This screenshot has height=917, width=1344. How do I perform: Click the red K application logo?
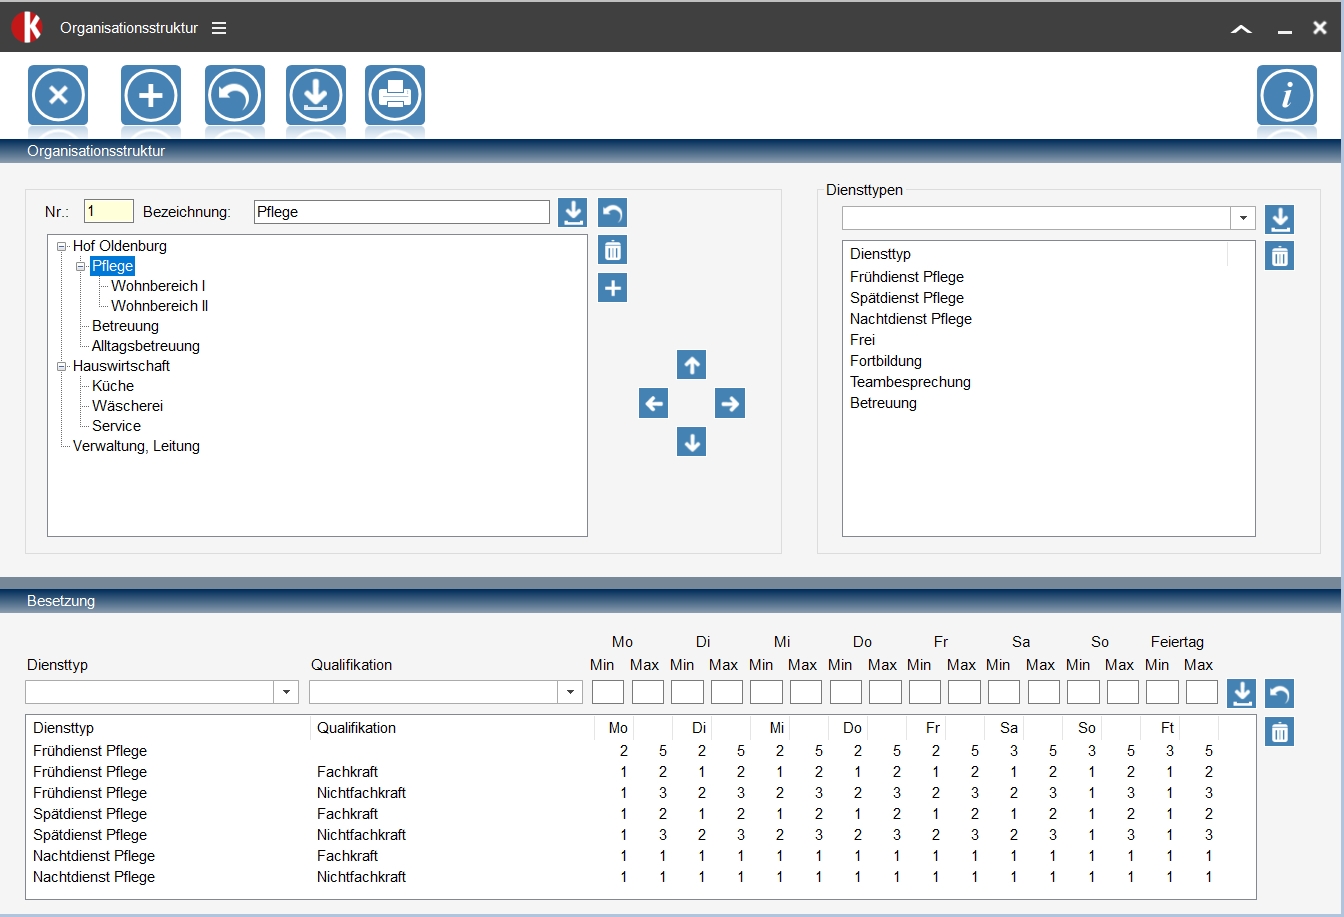tap(27, 27)
